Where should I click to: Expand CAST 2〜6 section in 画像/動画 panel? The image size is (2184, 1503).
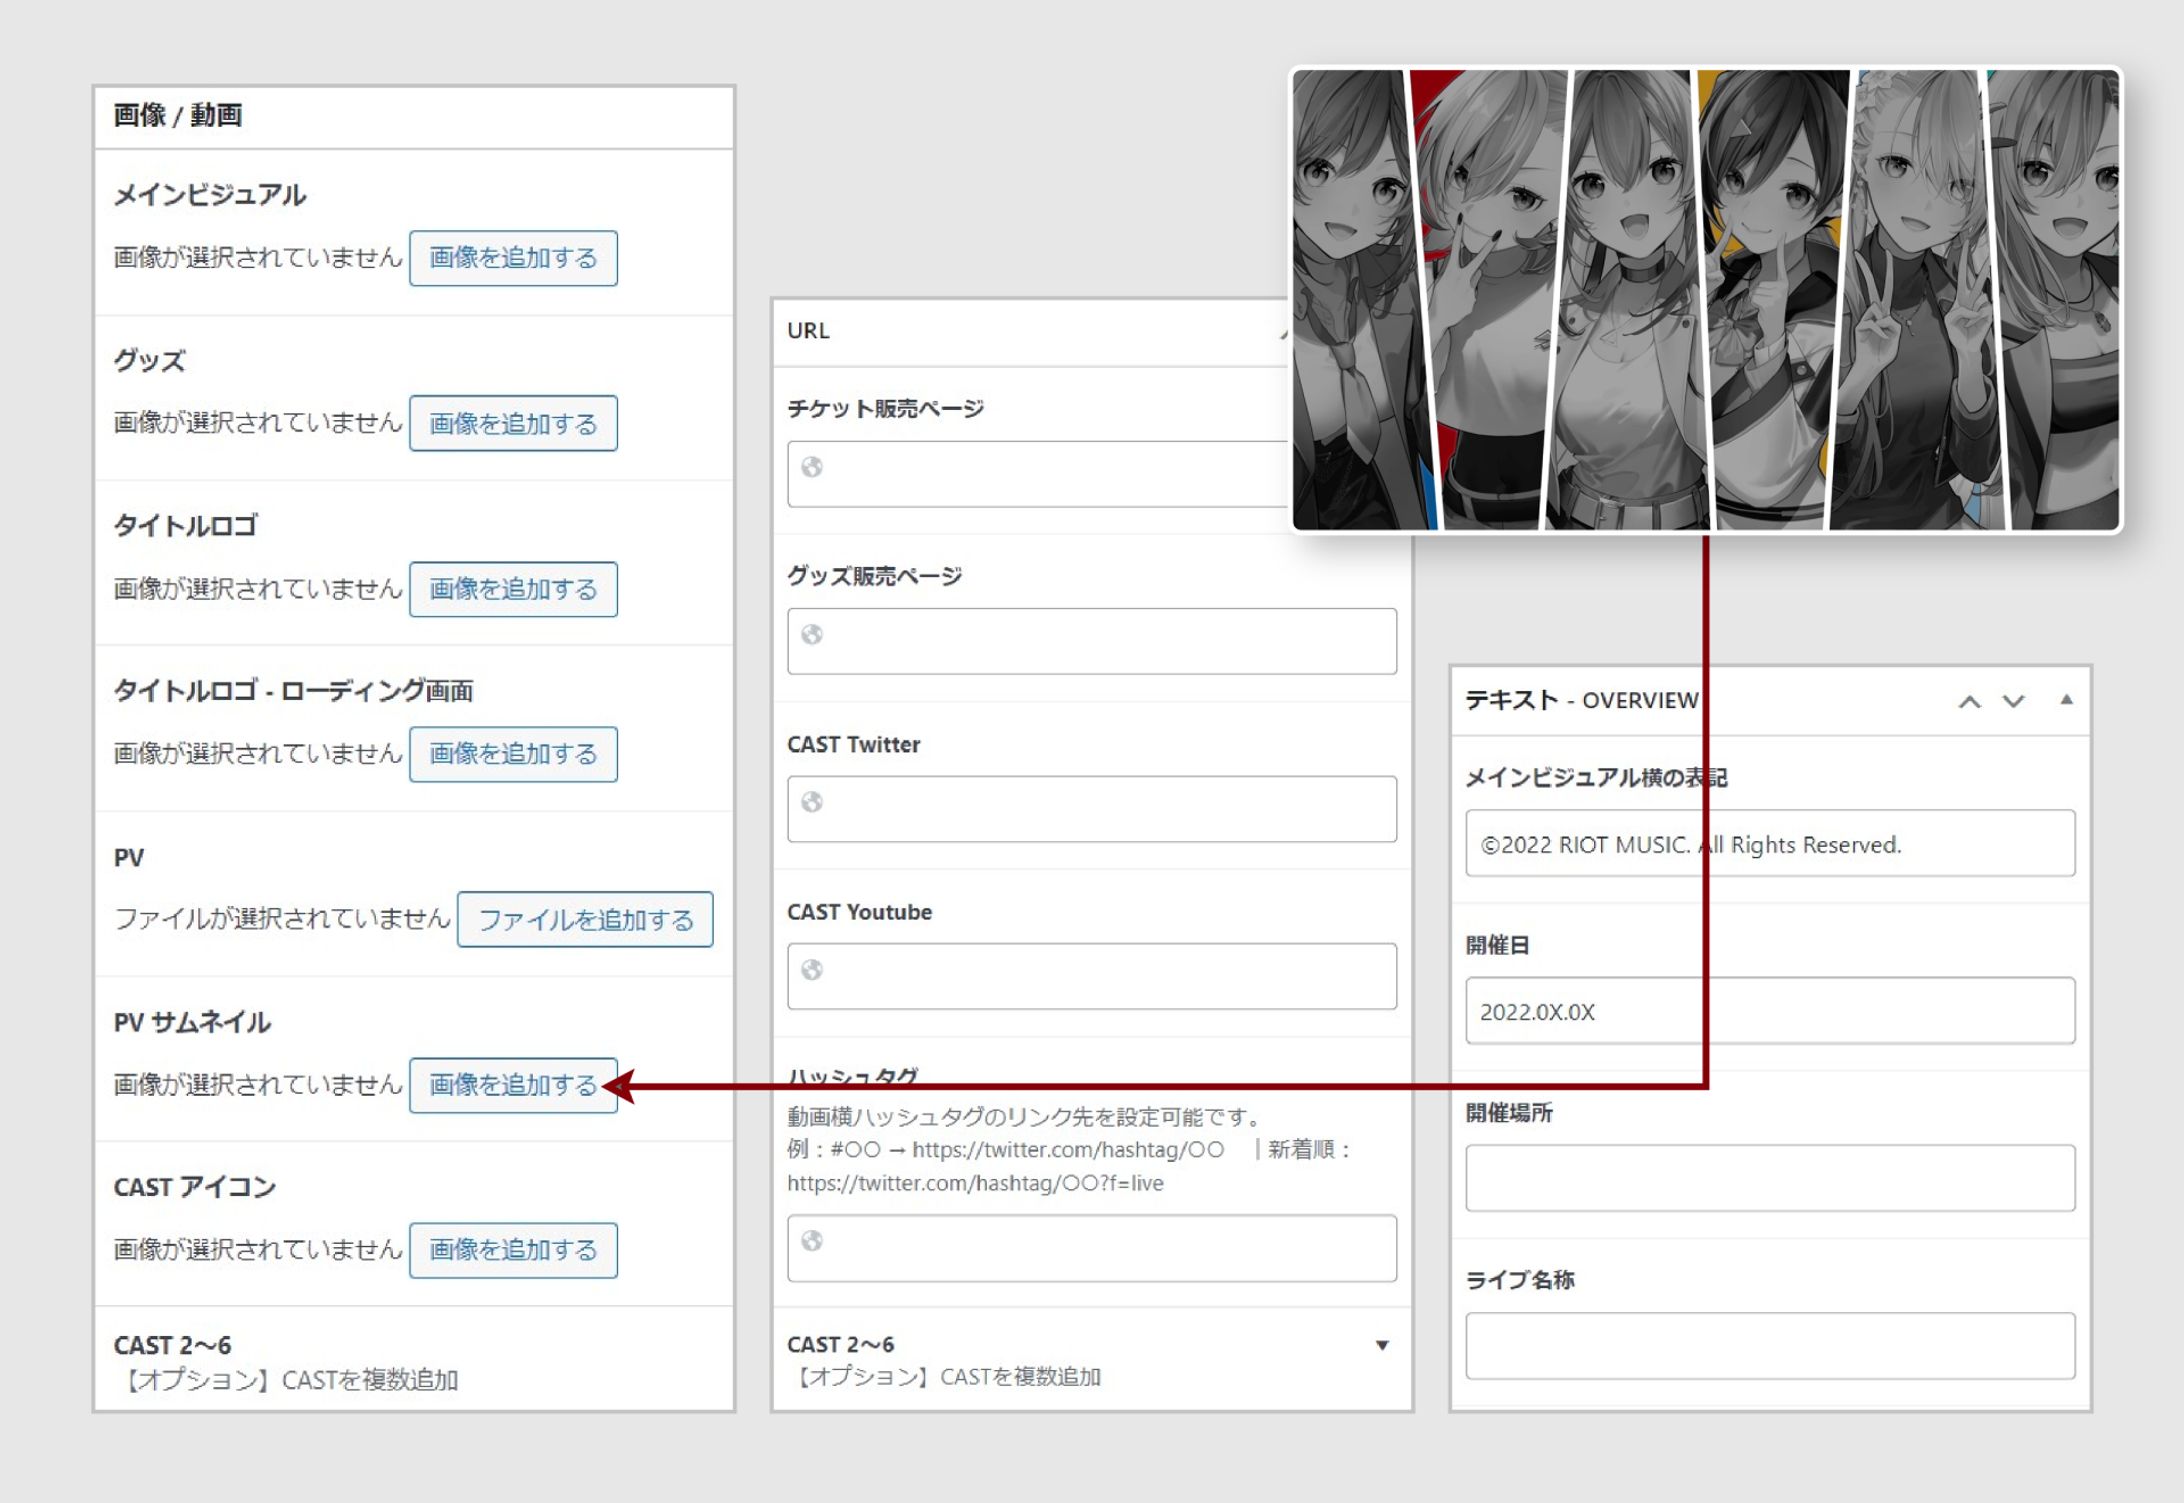[x=172, y=1346]
